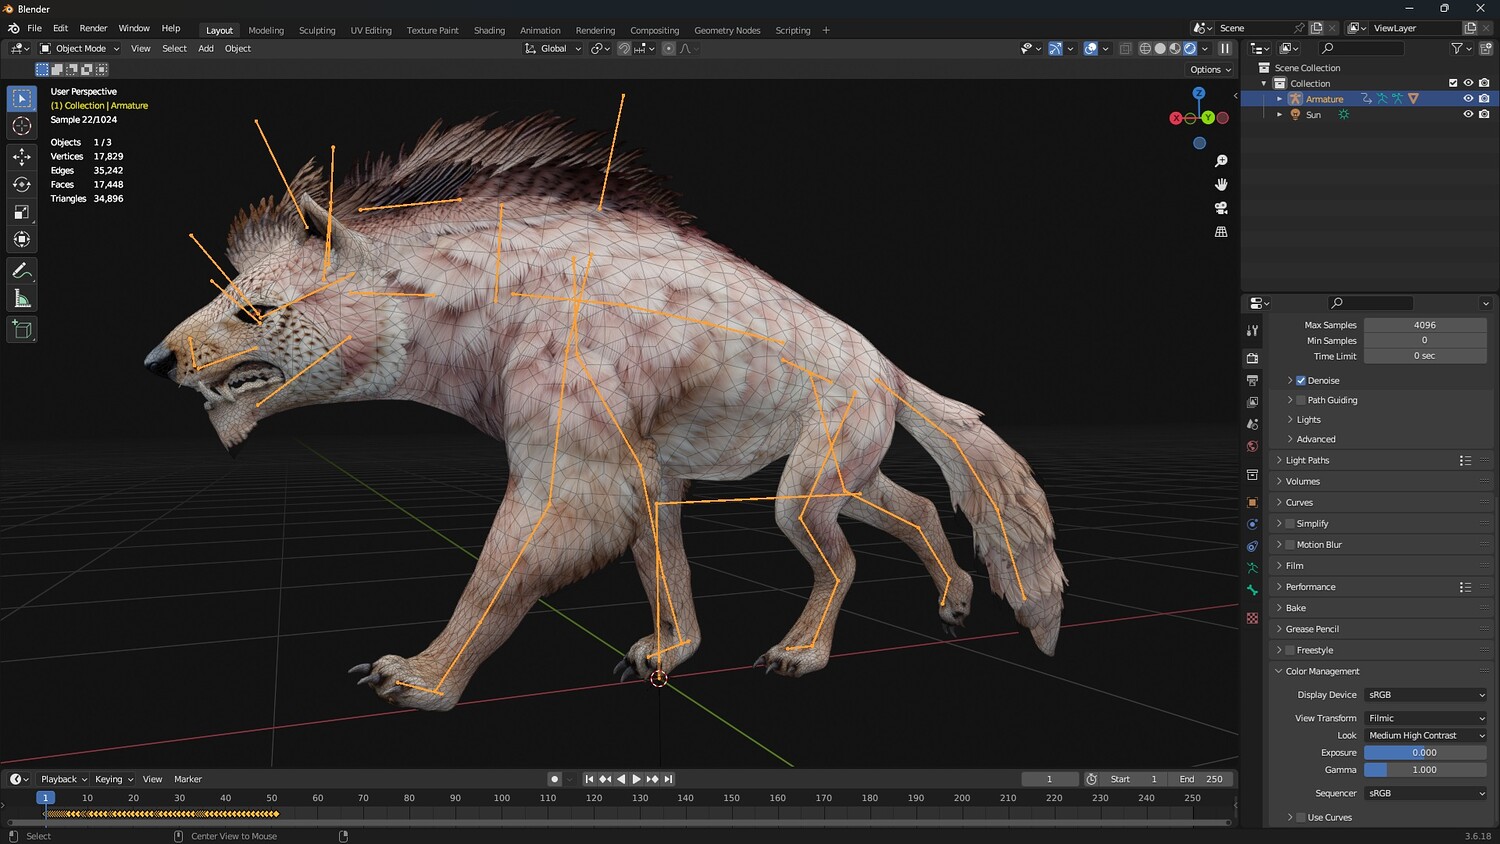1500x844 pixels.
Task: Select the Cursor tool in the toolbar
Action: [x=22, y=126]
